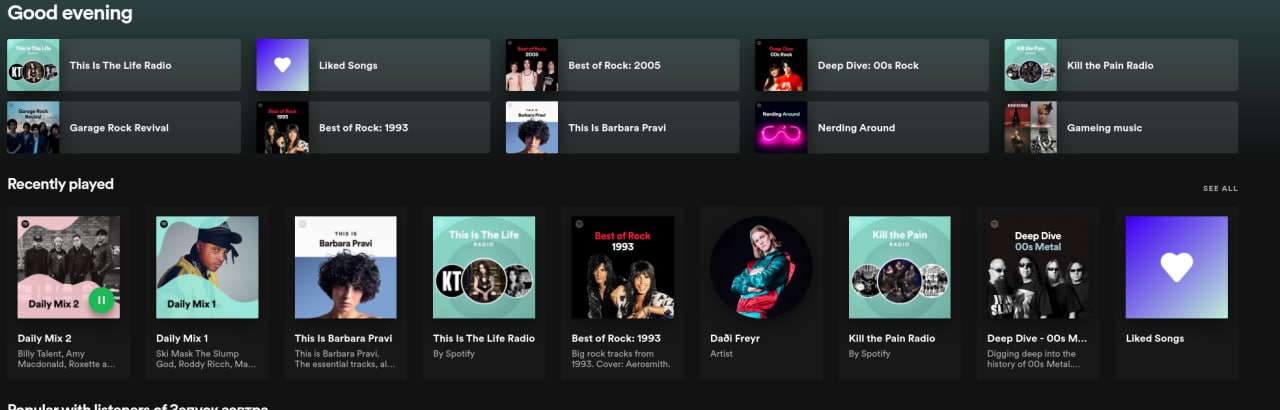Click This Is The Life Radio card cover
Image resolution: width=1280 pixels, height=410 pixels.
484,267
